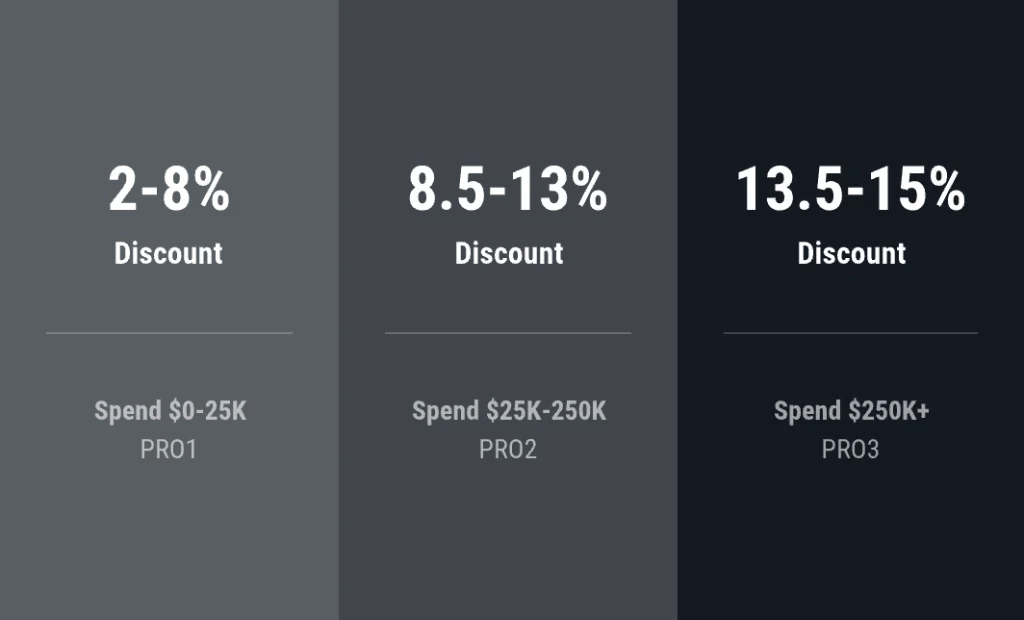Choose the PRO3 tier label
The height and width of the screenshot is (620, 1024).
[x=850, y=450]
